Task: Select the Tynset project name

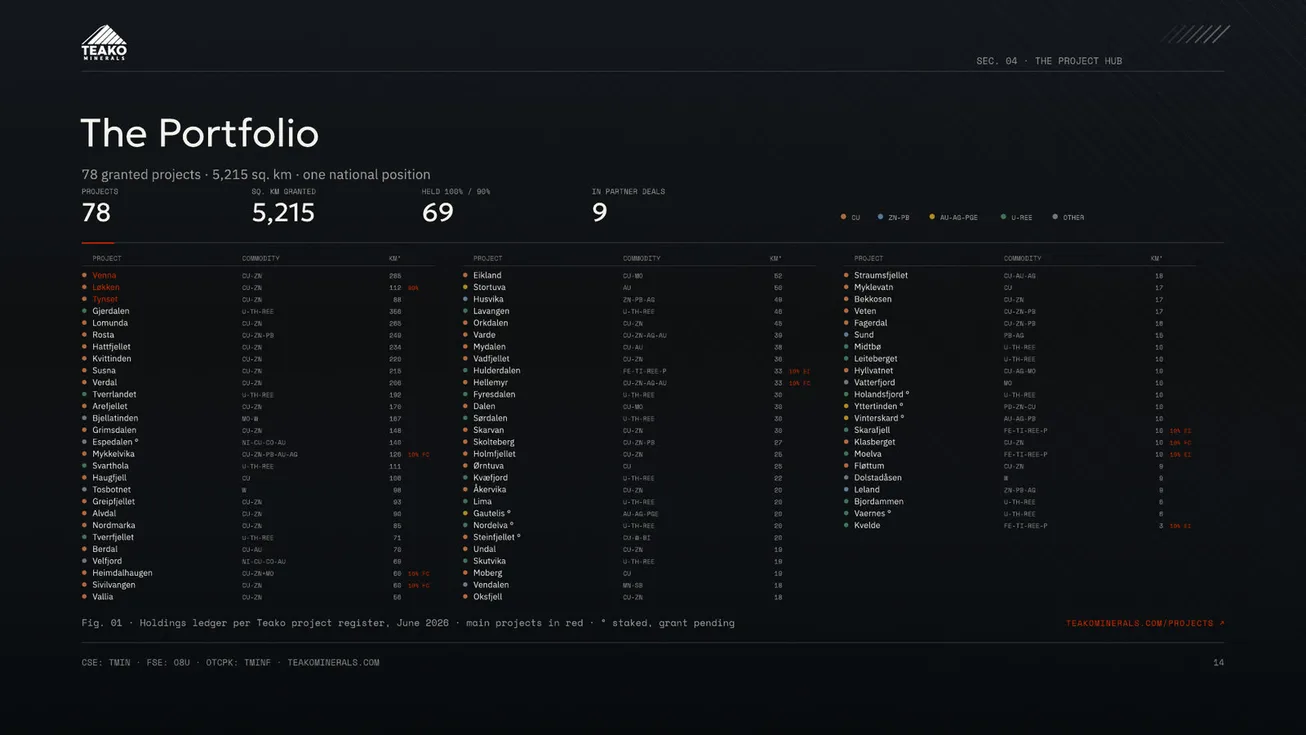Action: click(x=105, y=299)
